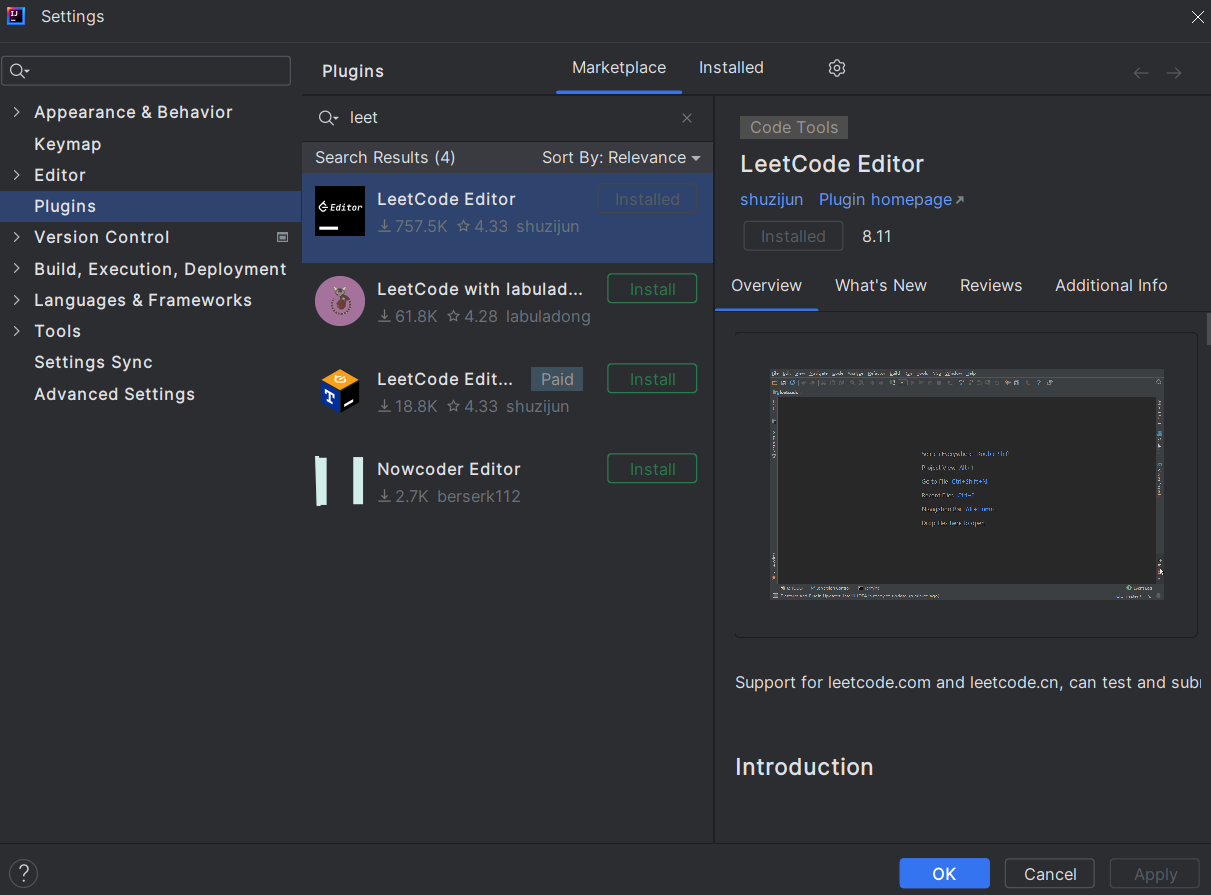Click the LeetCode with labulad... result title

coord(480,289)
